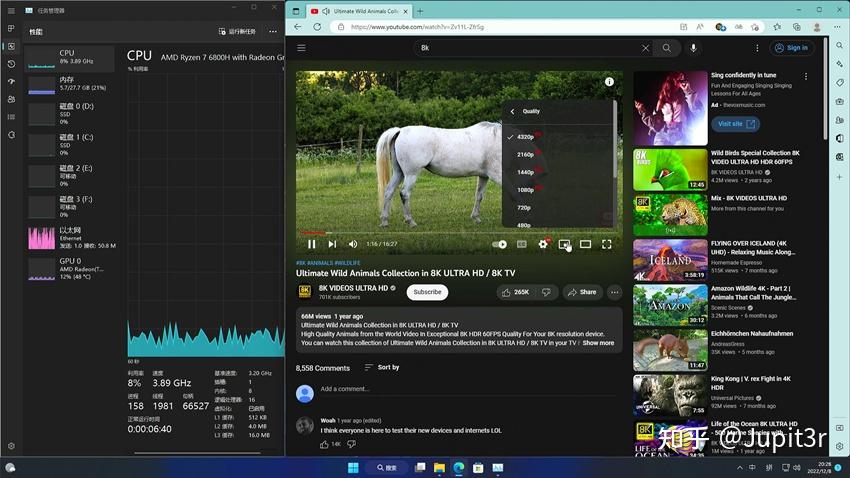This screenshot has width=850, height=478.
Task: Open Task Manager settings gear
Action: 11,446
